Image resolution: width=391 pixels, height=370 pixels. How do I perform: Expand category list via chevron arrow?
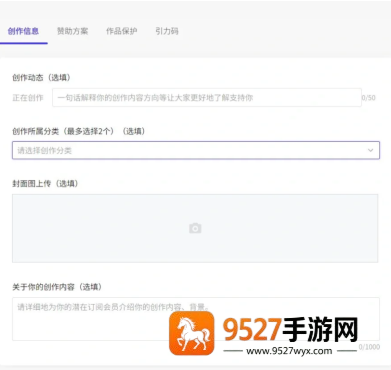370,150
